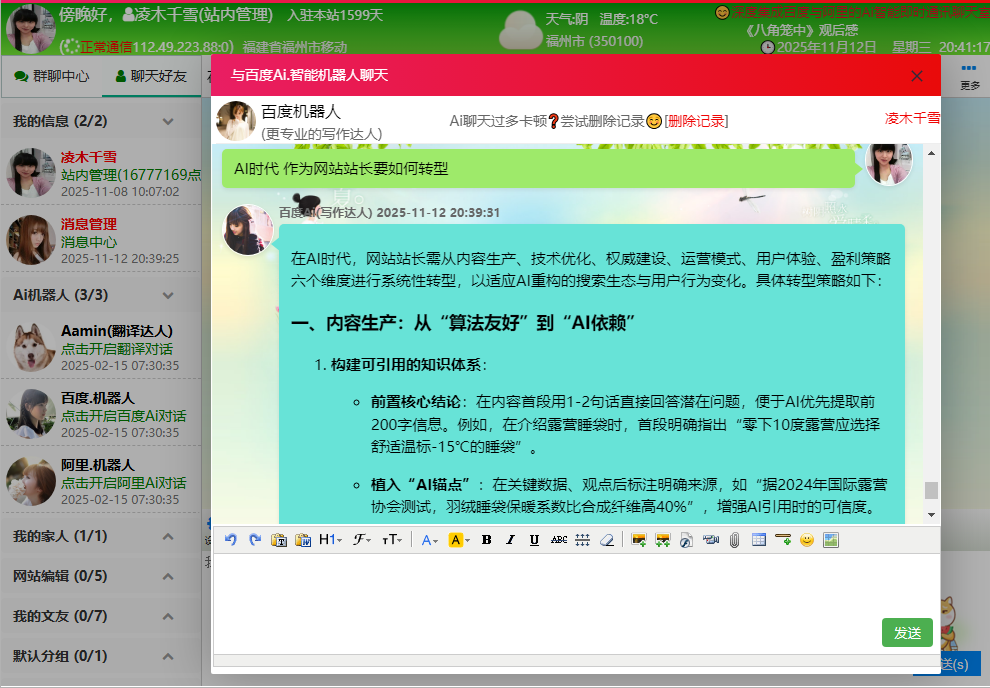This screenshot has width=990, height=688.
Task: Click the '发送' send button
Action: pos(906,633)
